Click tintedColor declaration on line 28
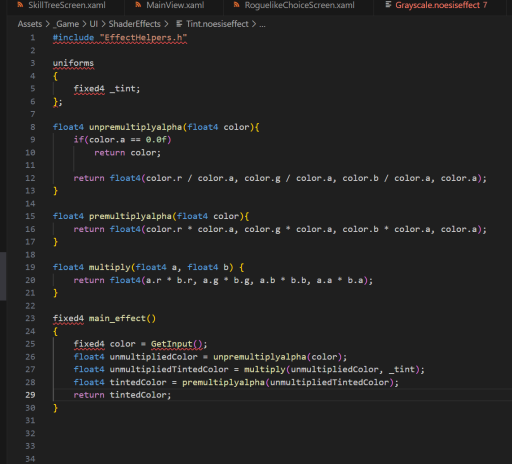This screenshot has width=512, height=464. coord(138,382)
